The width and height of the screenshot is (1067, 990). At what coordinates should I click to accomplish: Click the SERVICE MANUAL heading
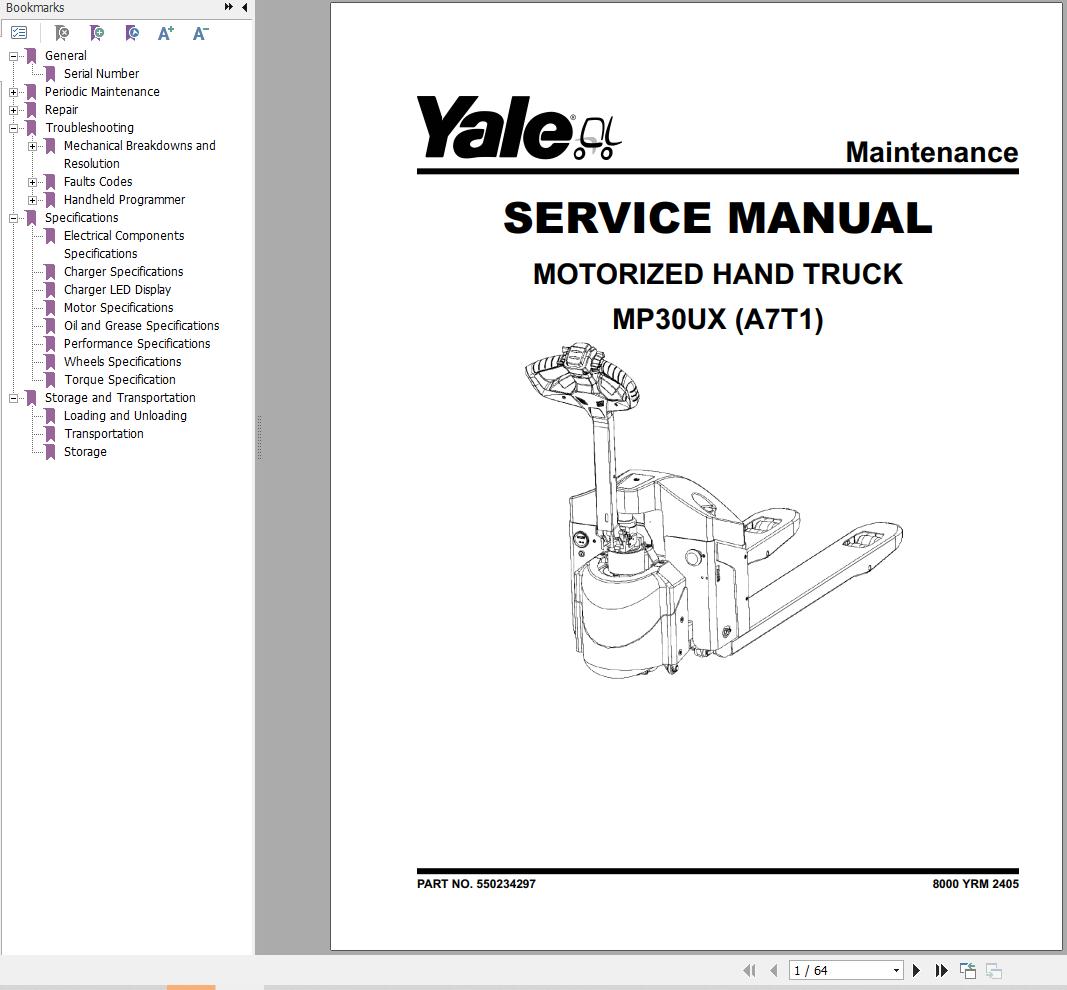tap(718, 218)
